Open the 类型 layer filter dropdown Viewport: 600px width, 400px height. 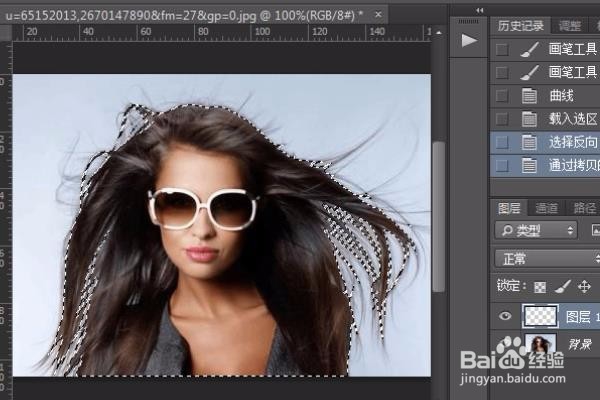pos(536,230)
